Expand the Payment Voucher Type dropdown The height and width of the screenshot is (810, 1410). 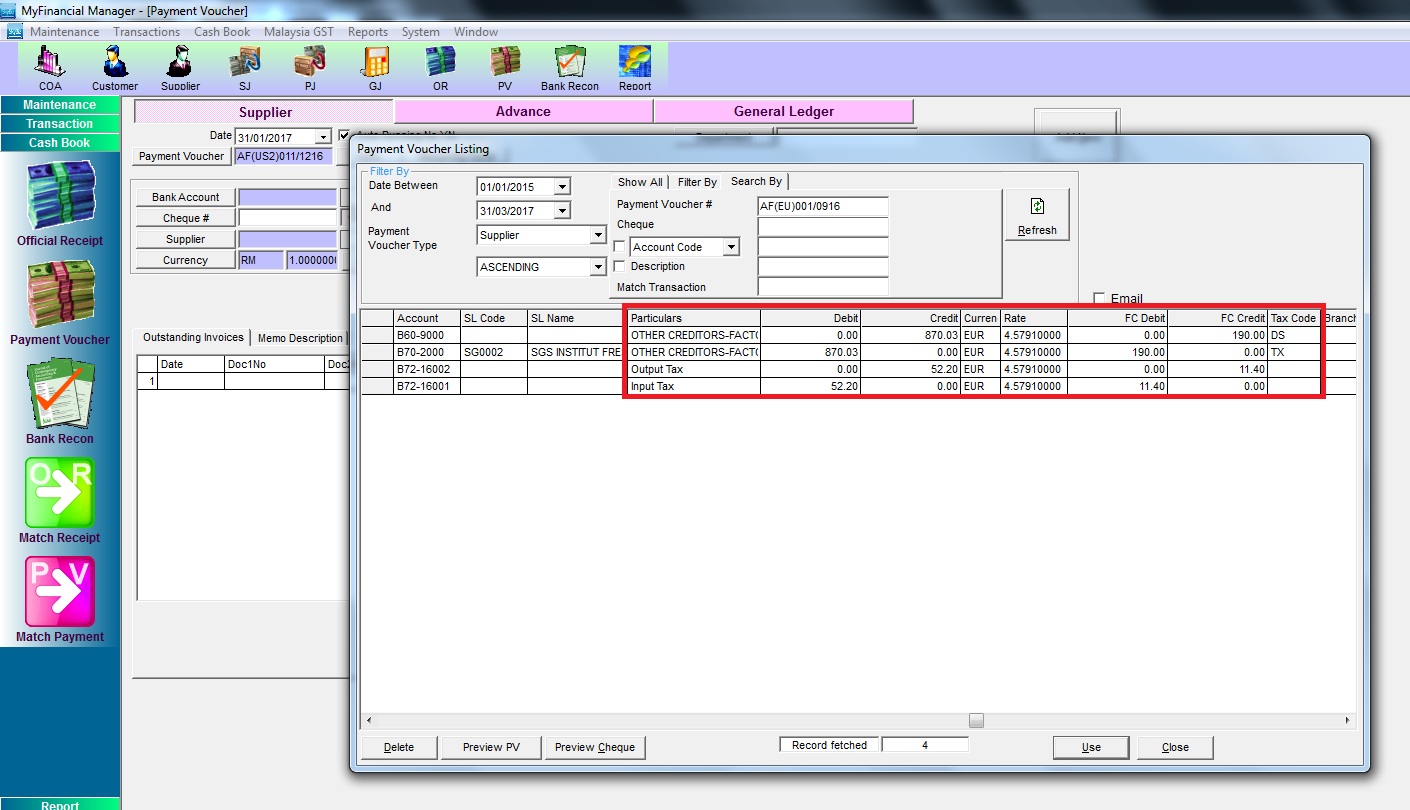pyautogui.click(x=598, y=236)
